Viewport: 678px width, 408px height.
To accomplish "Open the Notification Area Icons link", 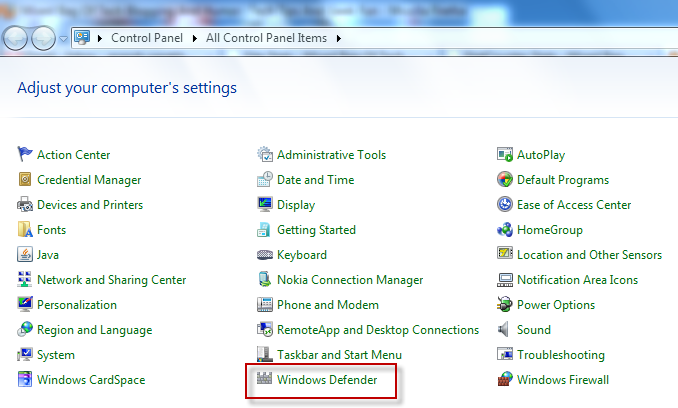I will 578,280.
